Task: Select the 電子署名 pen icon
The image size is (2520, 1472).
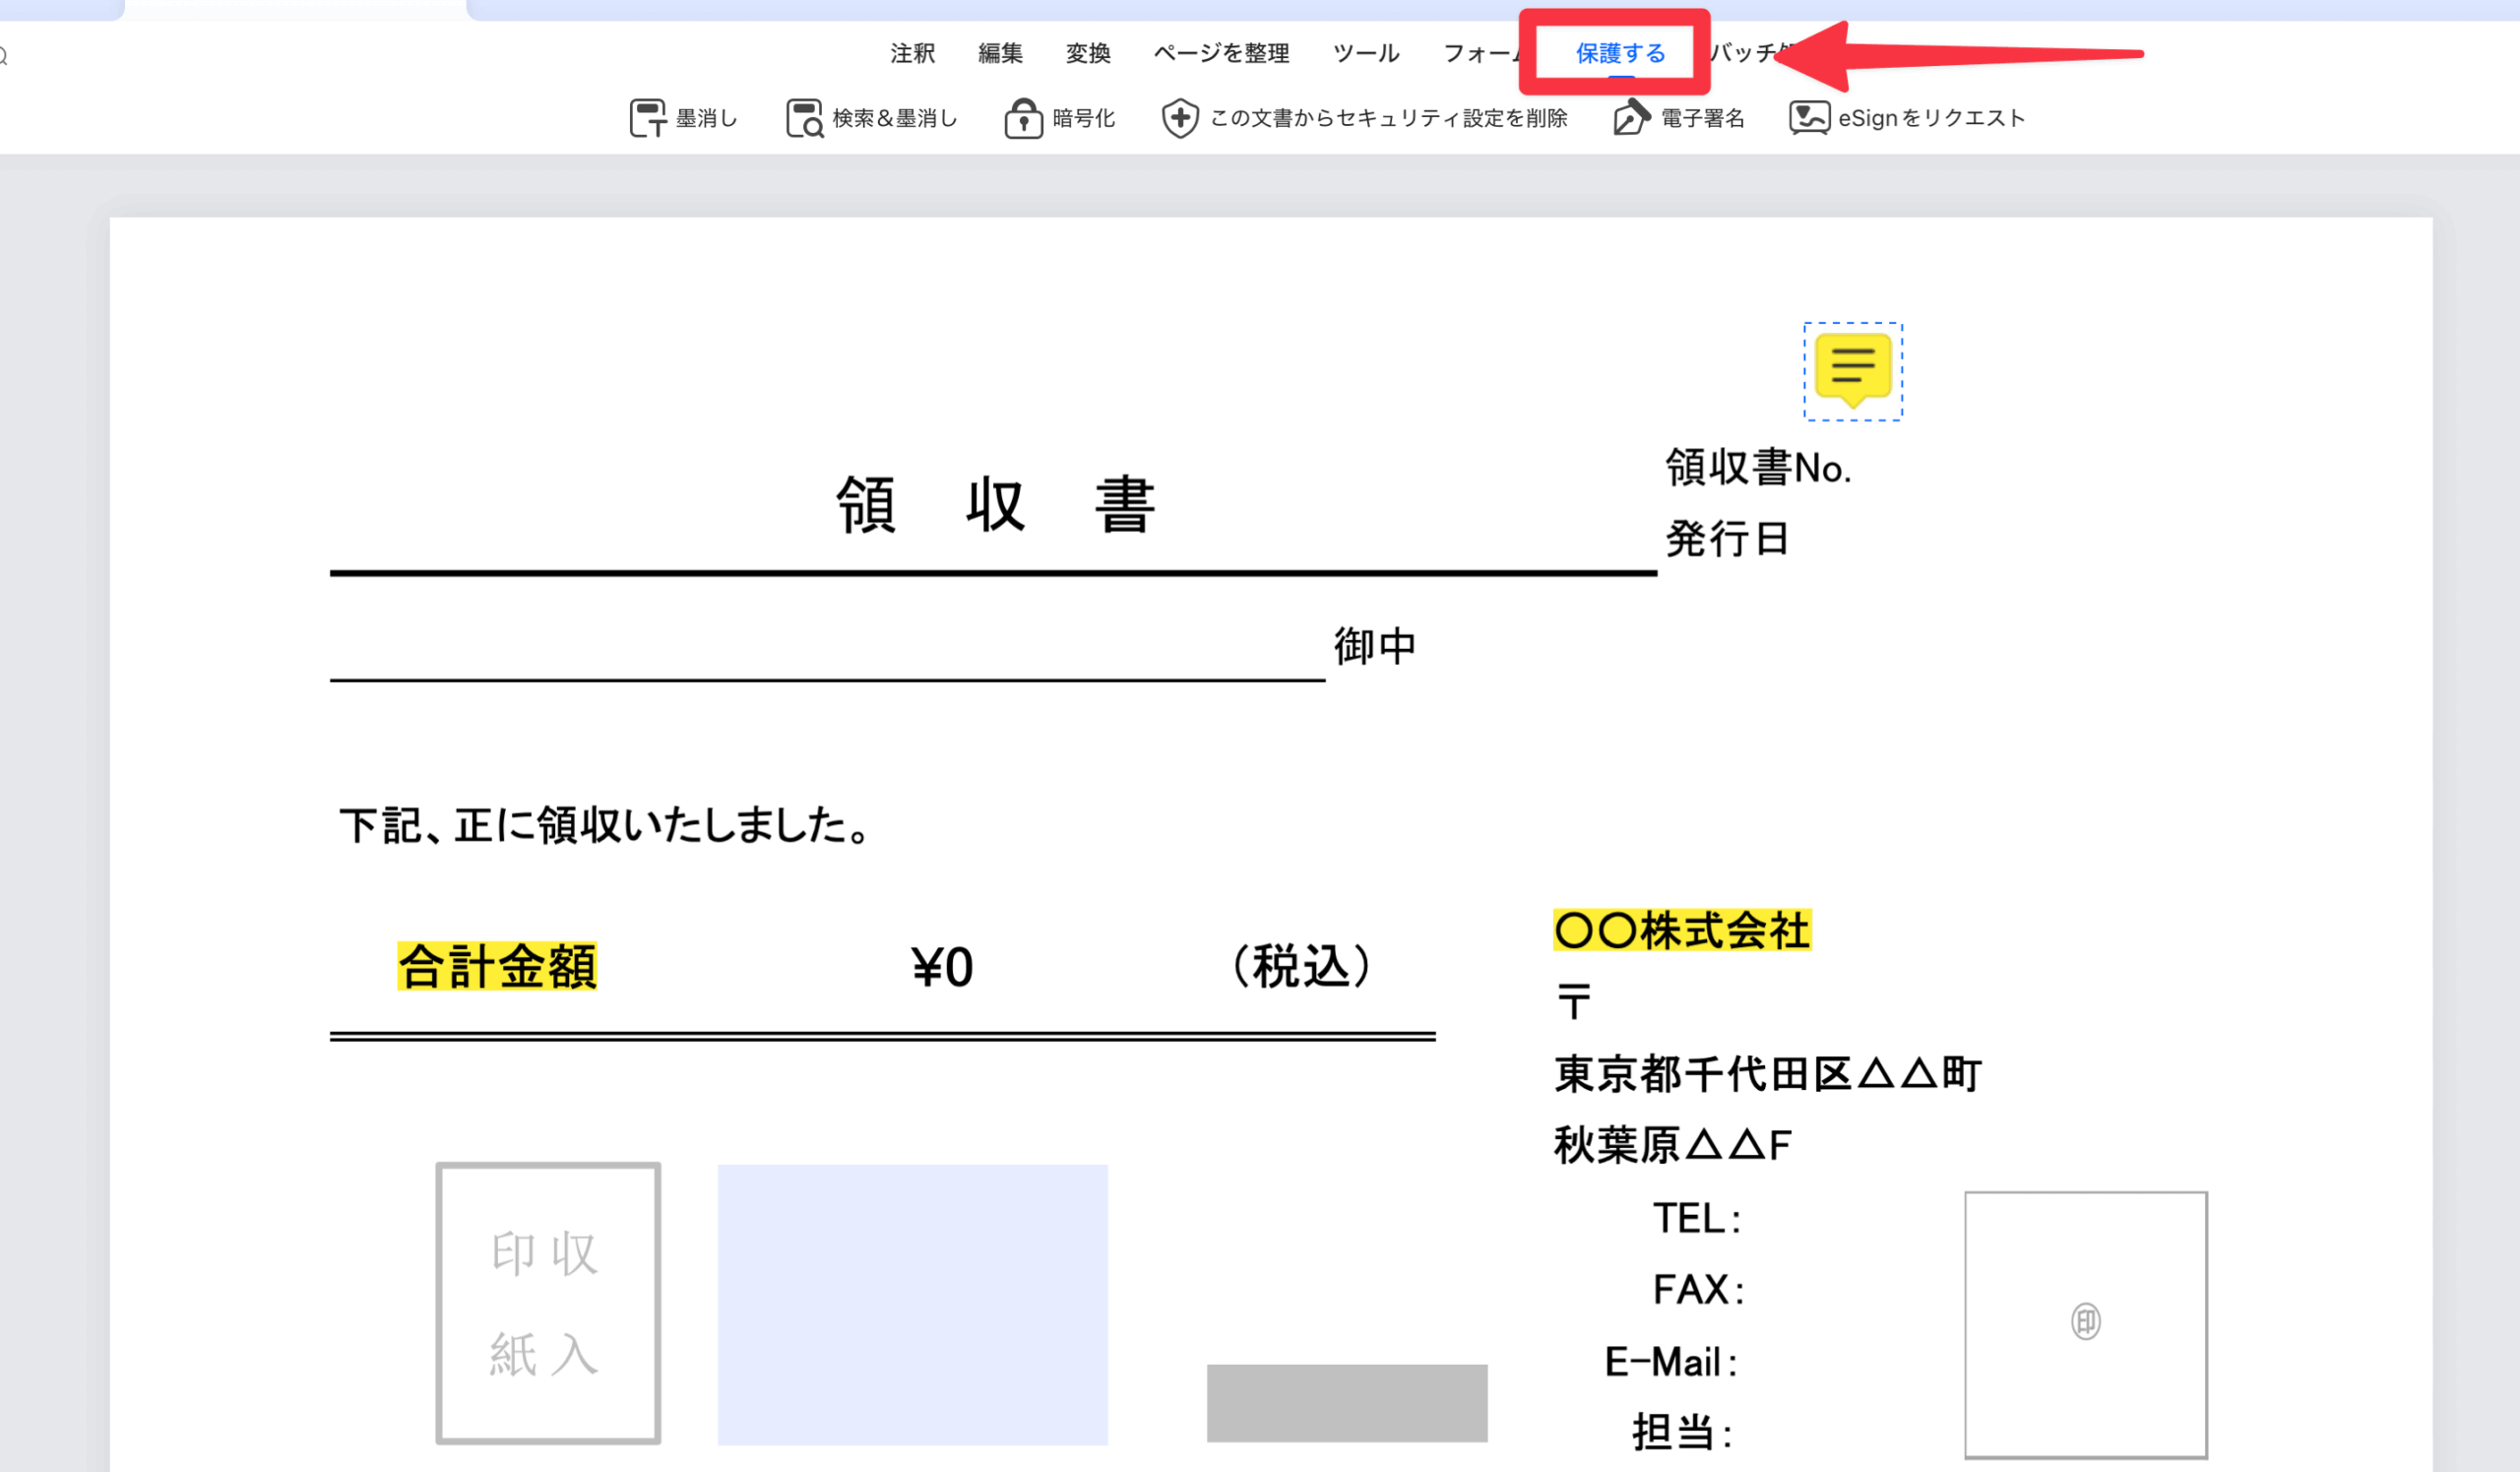Action: (1630, 118)
